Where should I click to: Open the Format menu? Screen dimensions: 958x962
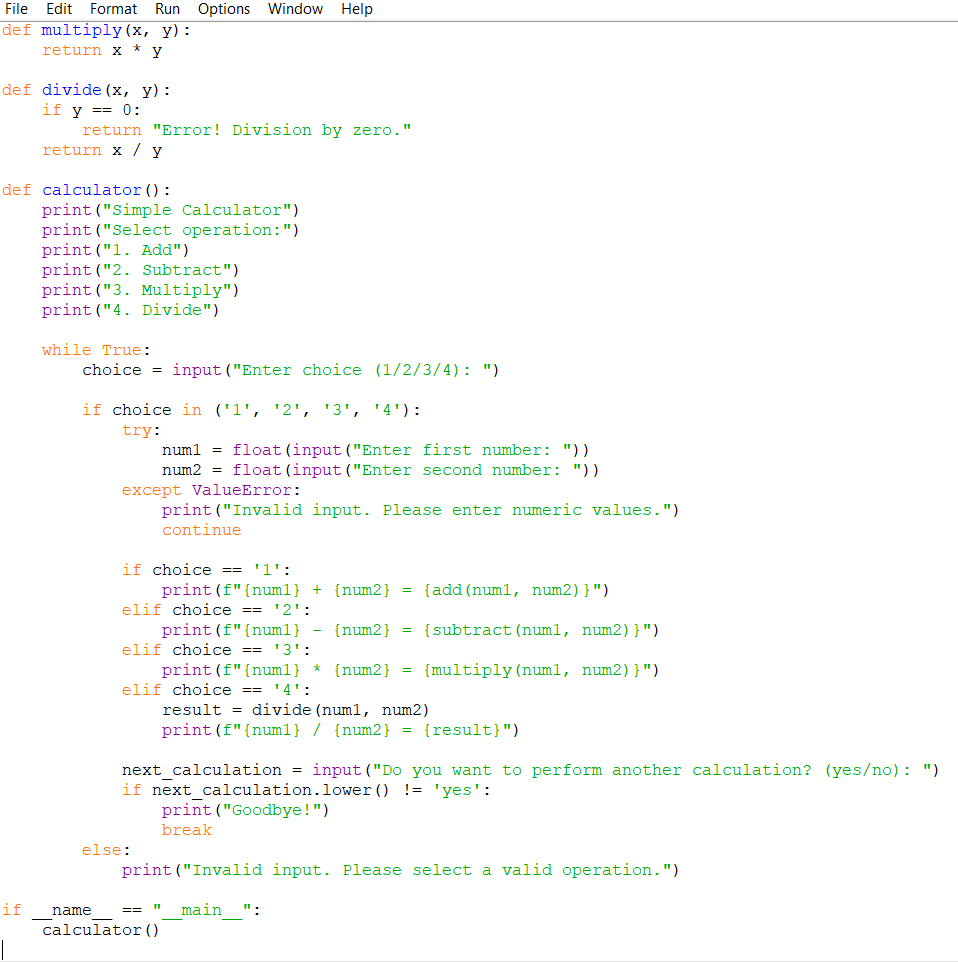pos(114,9)
